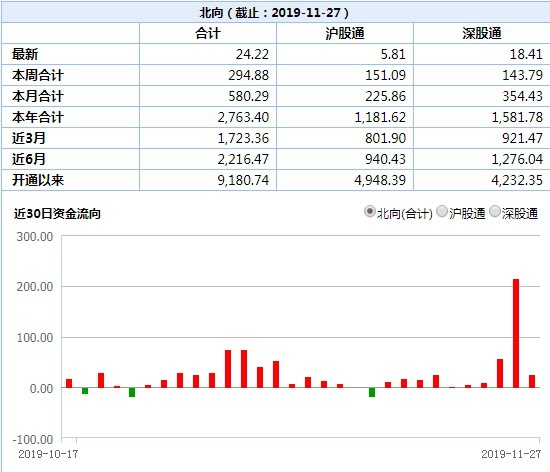Click the 0.00 axis label

41,389
